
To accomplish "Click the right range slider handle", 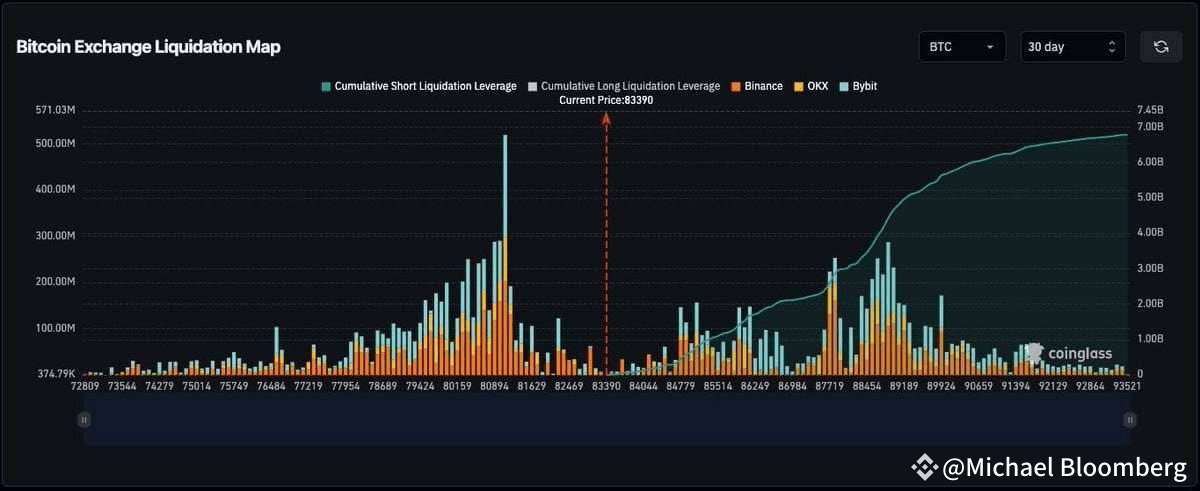I will pos(1130,420).
